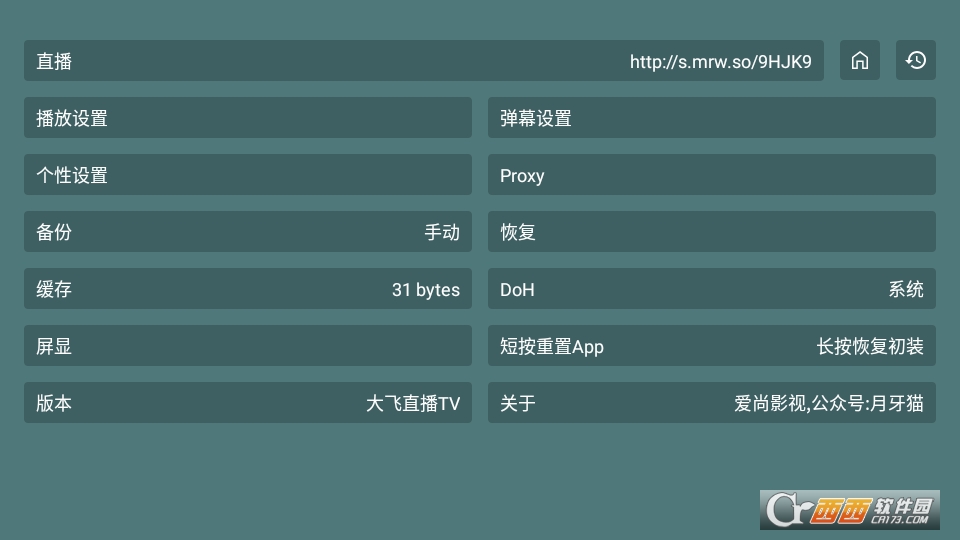The image size is (960, 540).
Task: Open the 关于 about entry
Action: point(711,402)
